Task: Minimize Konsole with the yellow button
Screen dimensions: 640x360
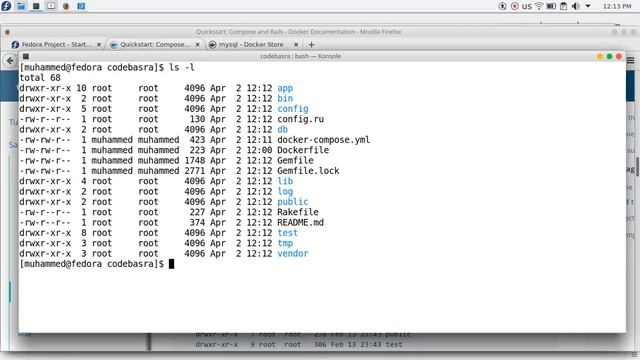Action: click(x=600, y=56)
